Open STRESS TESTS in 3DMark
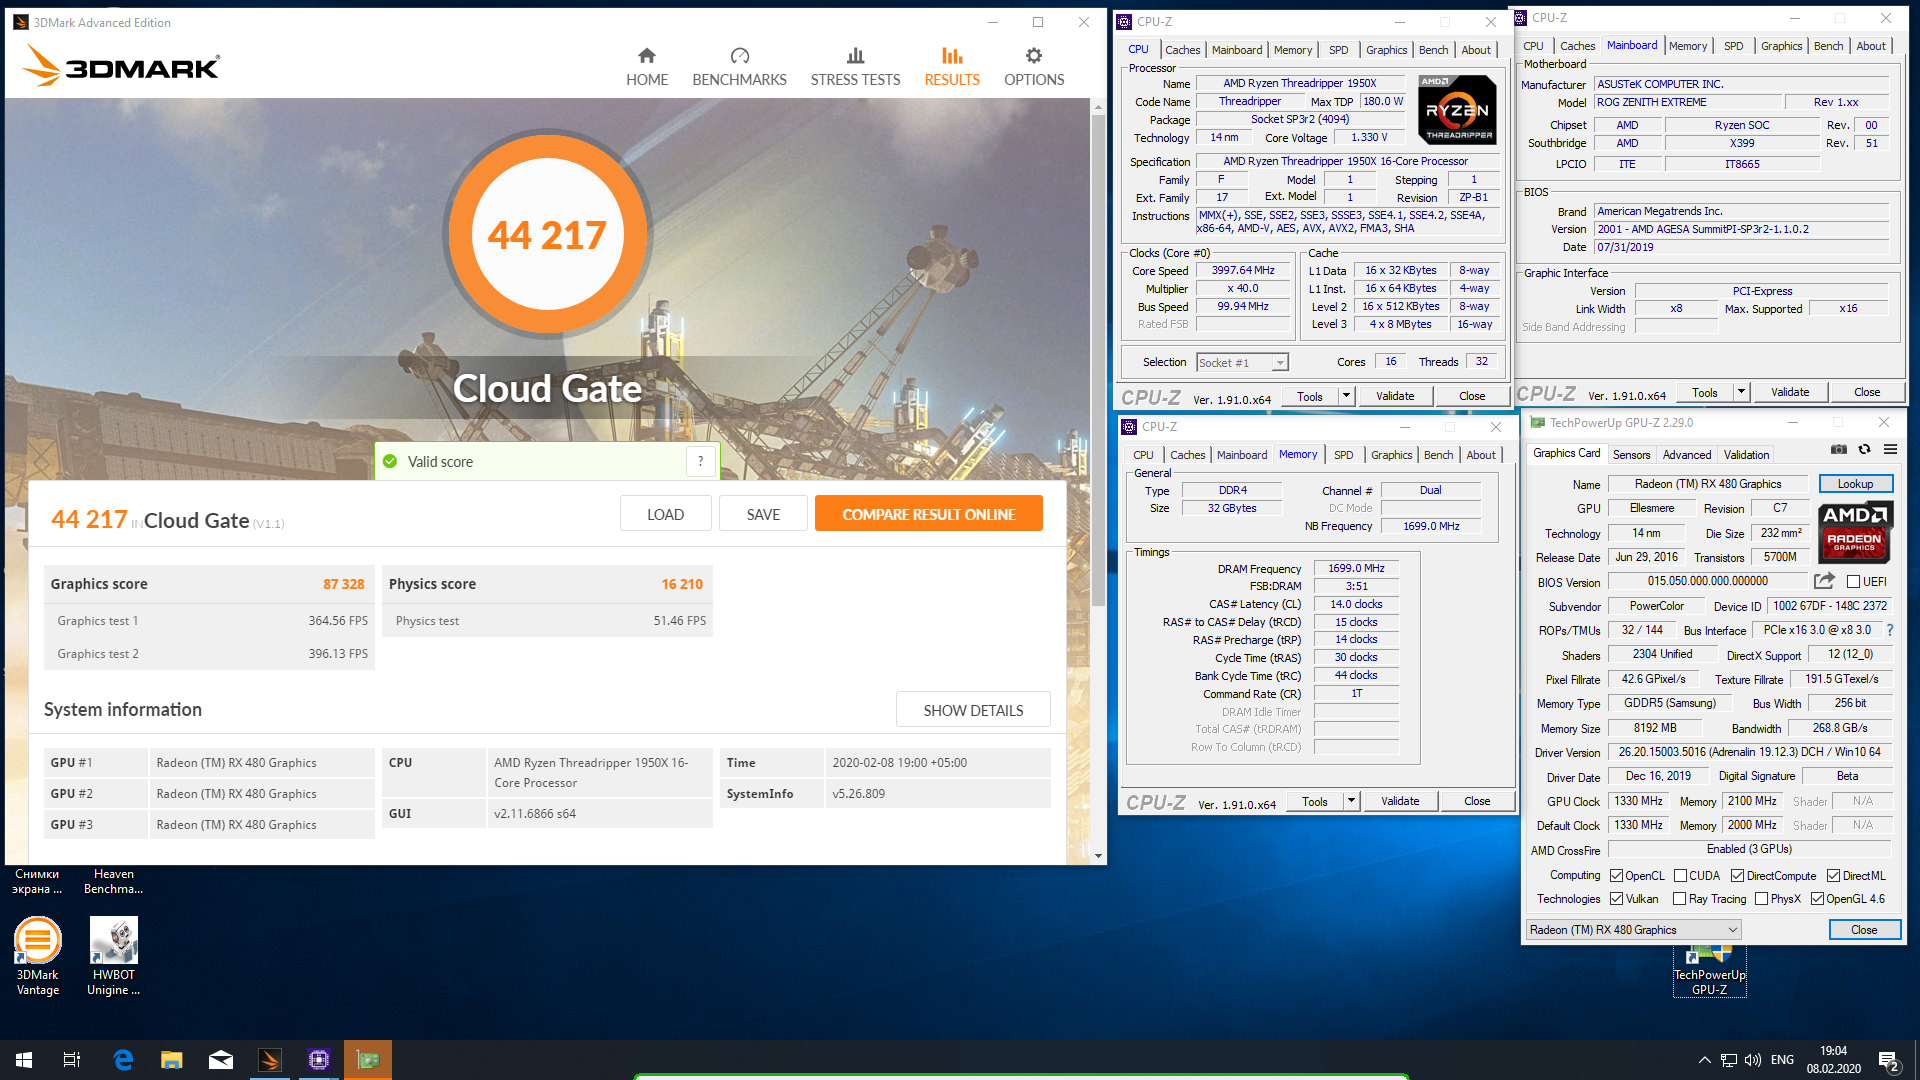 [x=855, y=67]
